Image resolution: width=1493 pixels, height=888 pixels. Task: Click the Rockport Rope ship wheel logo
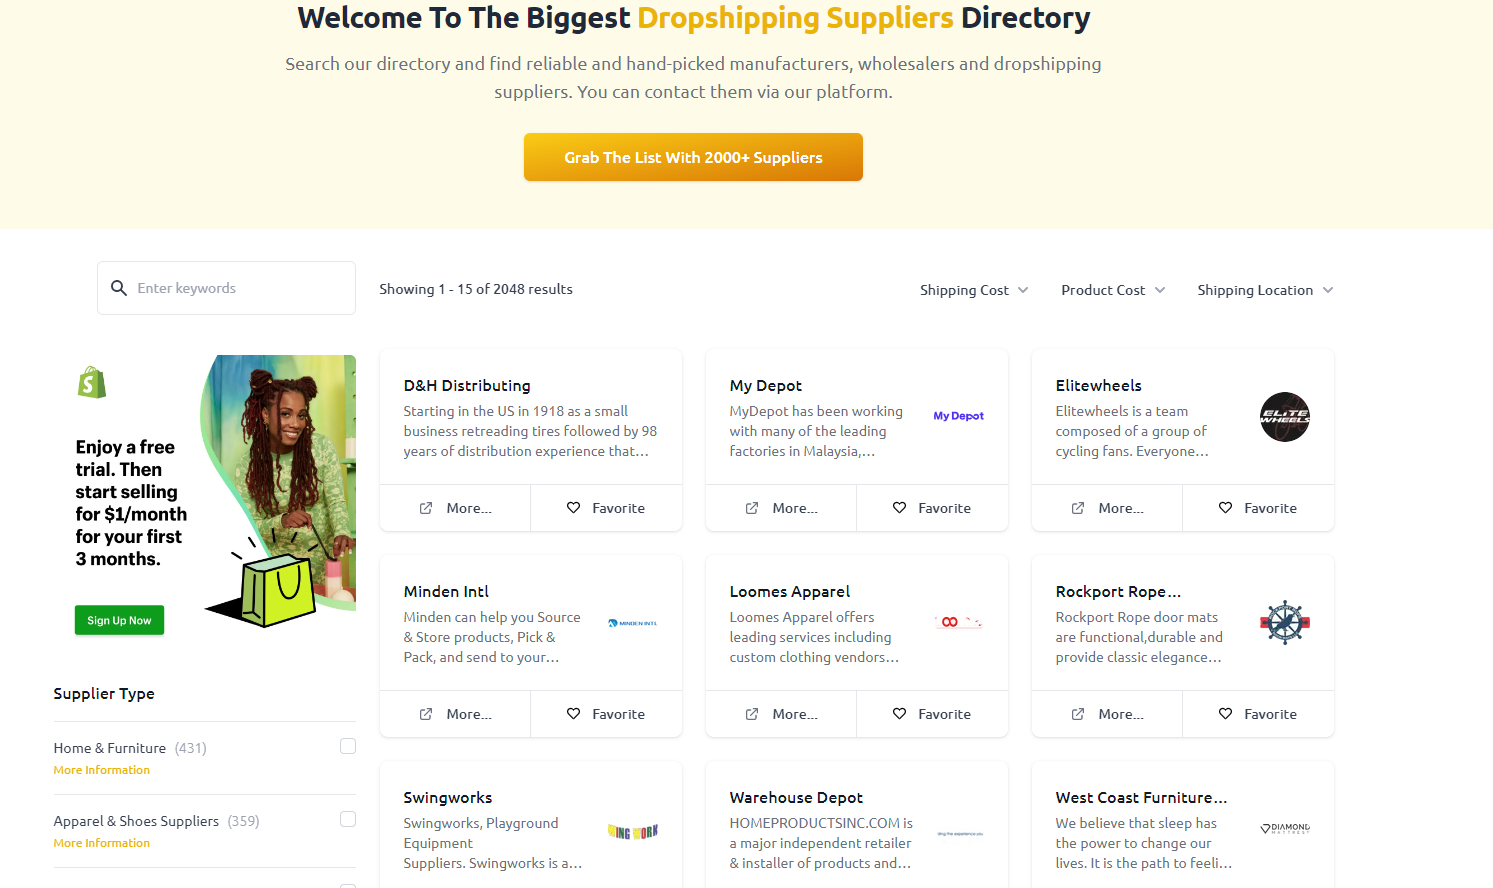pos(1285,623)
